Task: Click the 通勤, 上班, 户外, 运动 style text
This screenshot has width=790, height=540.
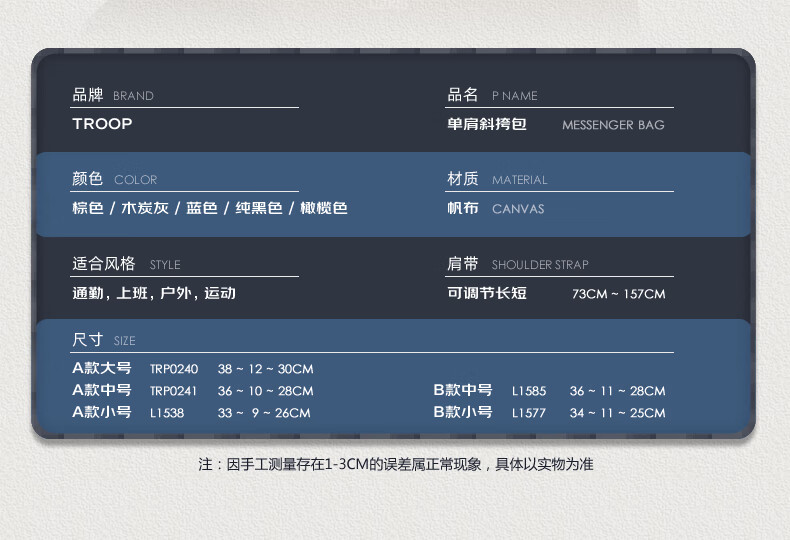Action: [x=154, y=293]
